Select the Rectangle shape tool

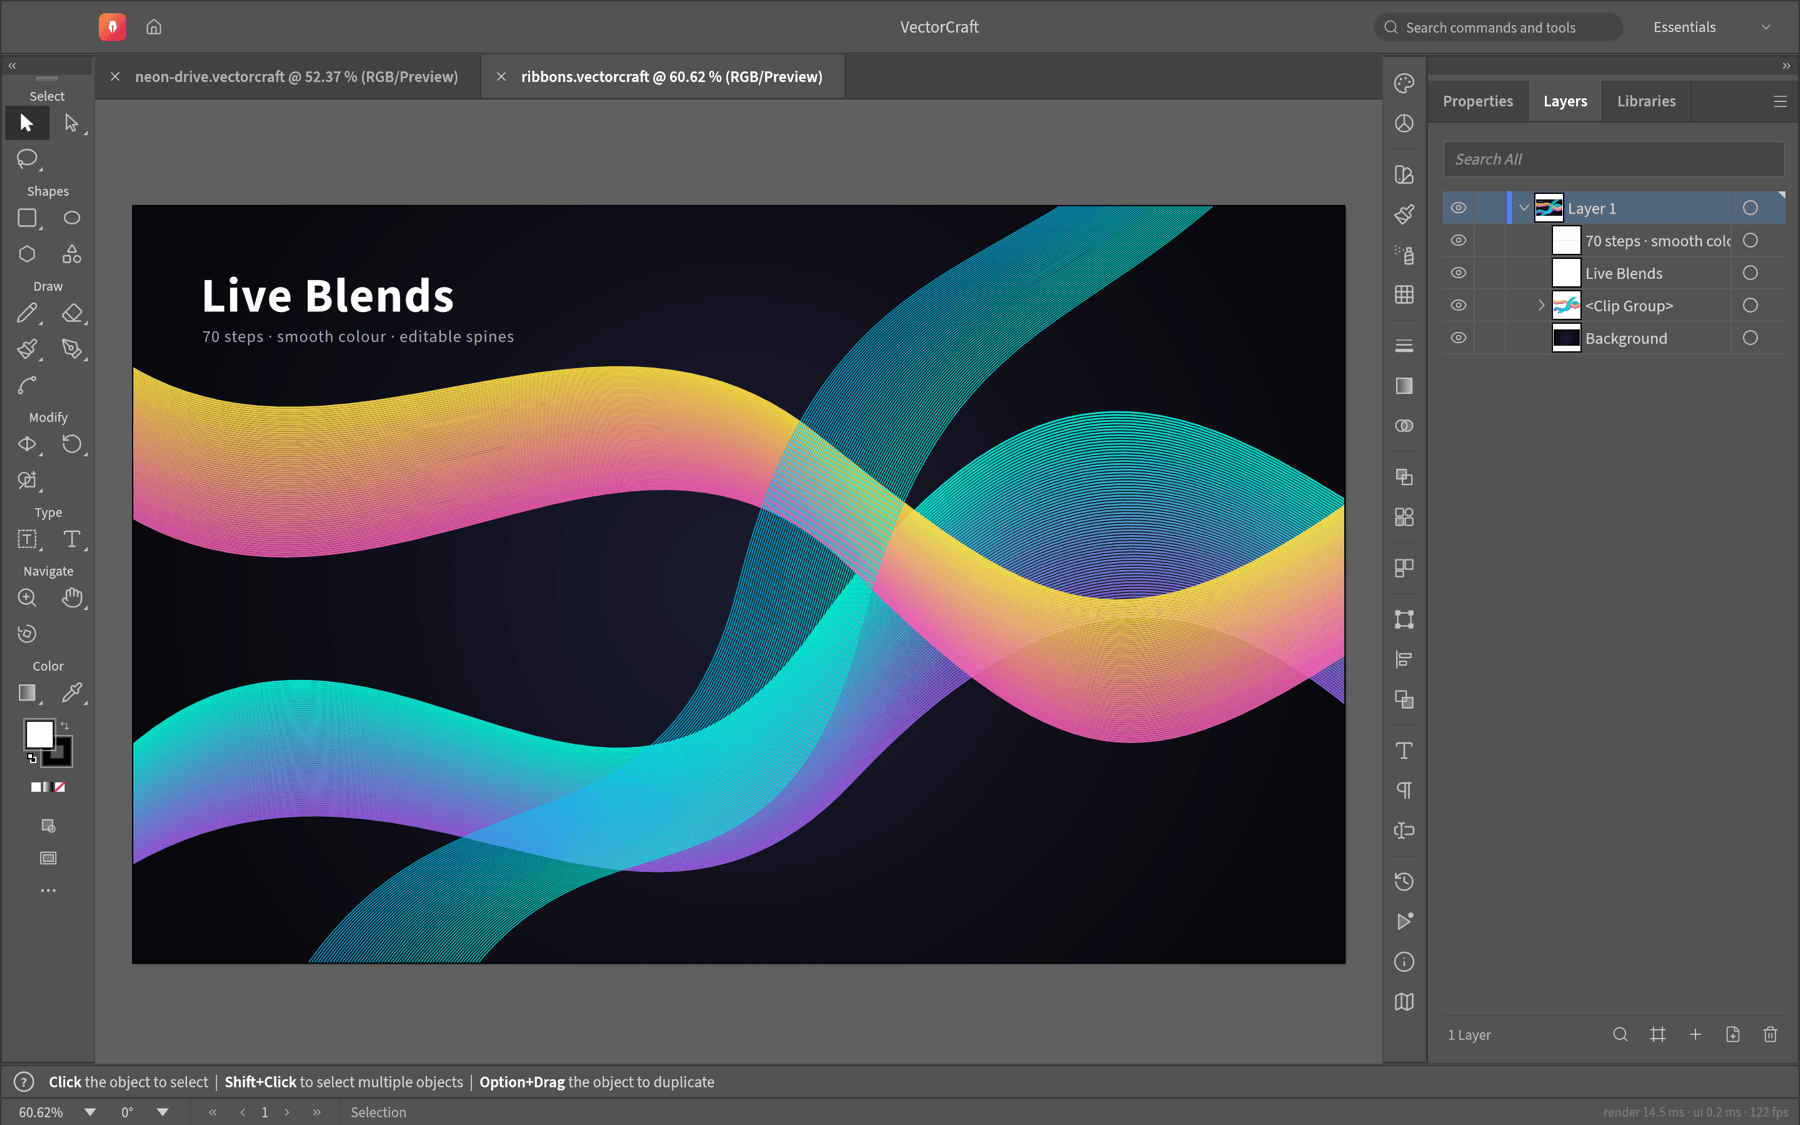tap(27, 218)
